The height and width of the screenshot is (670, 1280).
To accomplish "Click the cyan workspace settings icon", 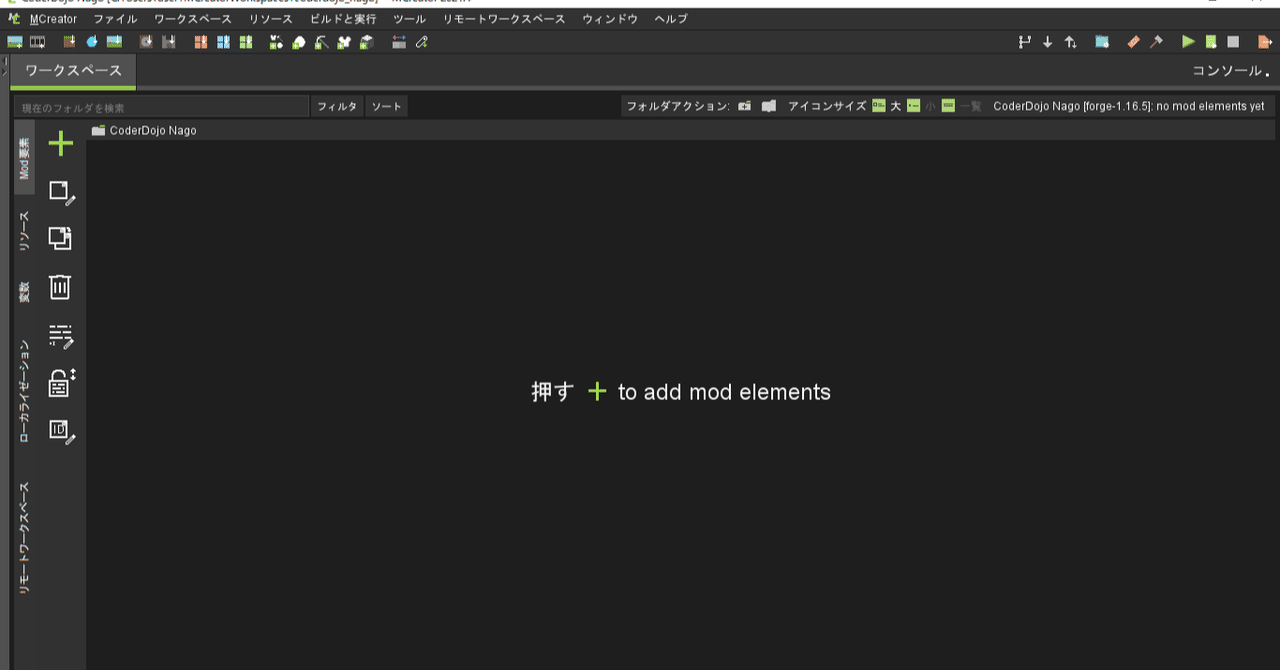I will pos(1102,42).
